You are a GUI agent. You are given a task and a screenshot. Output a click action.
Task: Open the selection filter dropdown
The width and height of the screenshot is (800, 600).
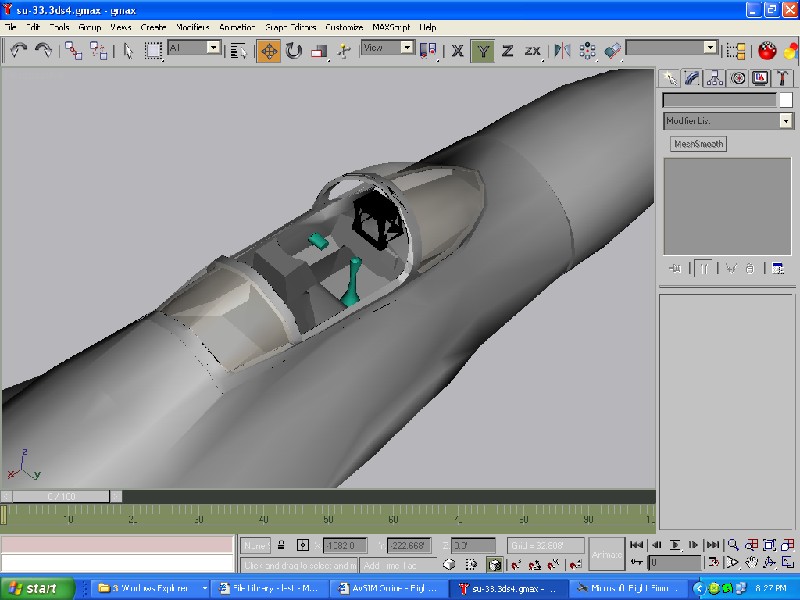pyautogui.click(x=213, y=47)
